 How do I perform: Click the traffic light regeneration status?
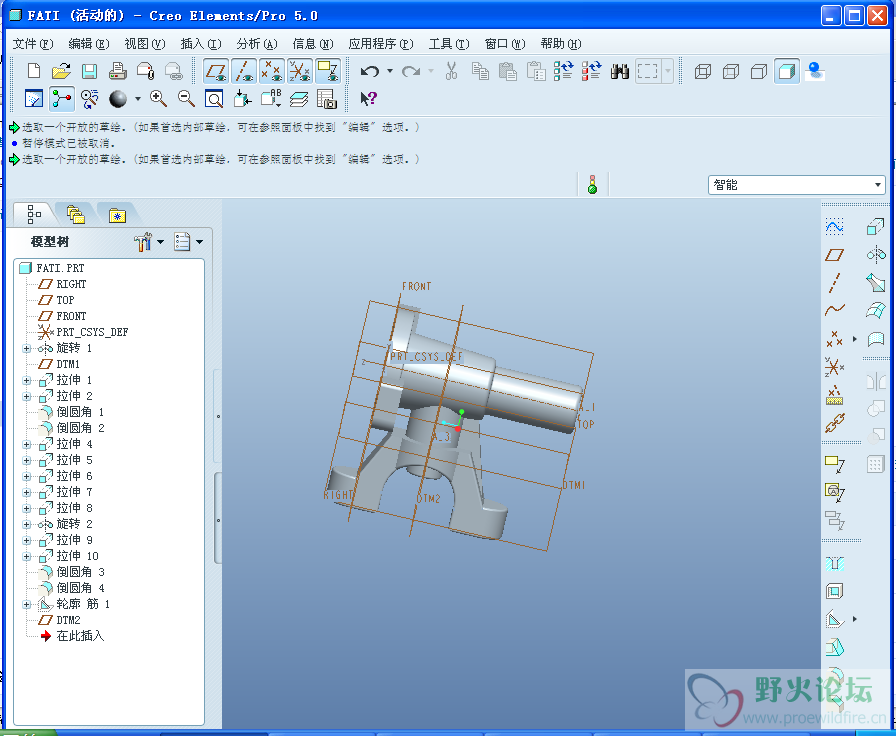pyautogui.click(x=593, y=185)
